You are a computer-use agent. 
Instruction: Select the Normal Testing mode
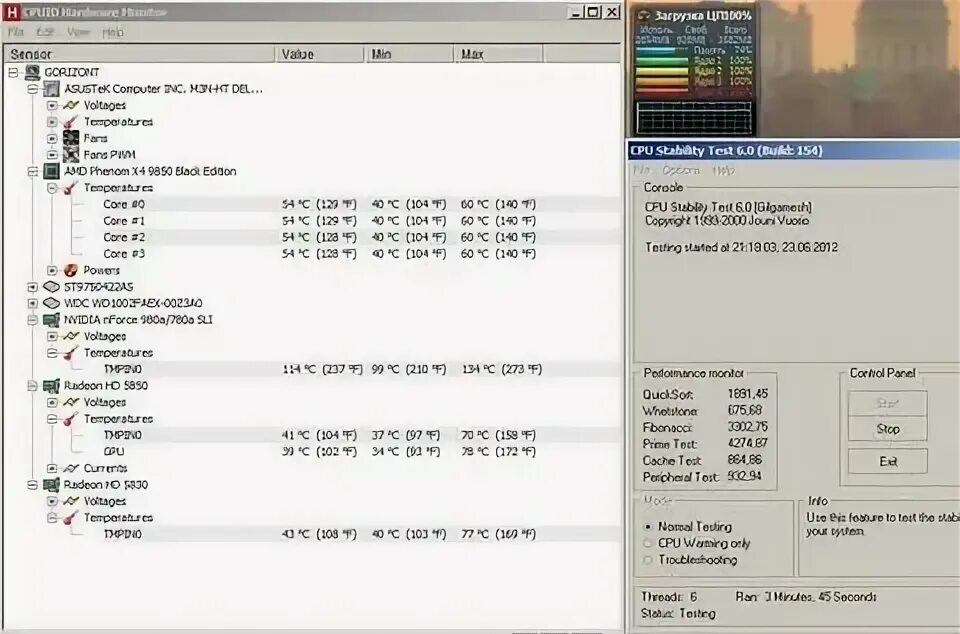[648, 526]
